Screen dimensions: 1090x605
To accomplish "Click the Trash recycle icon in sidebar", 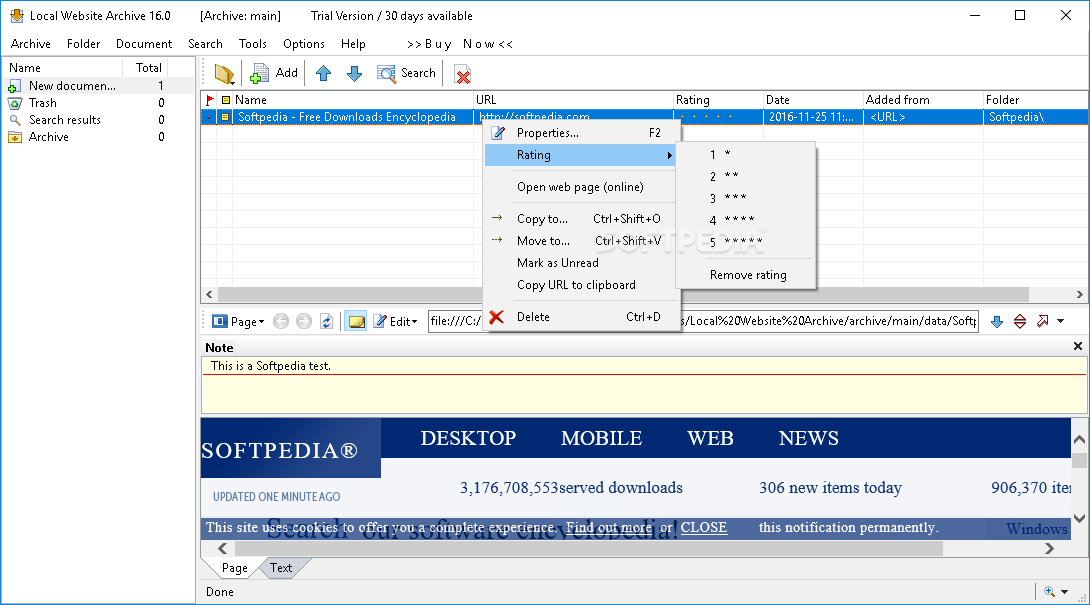I will (x=15, y=104).
